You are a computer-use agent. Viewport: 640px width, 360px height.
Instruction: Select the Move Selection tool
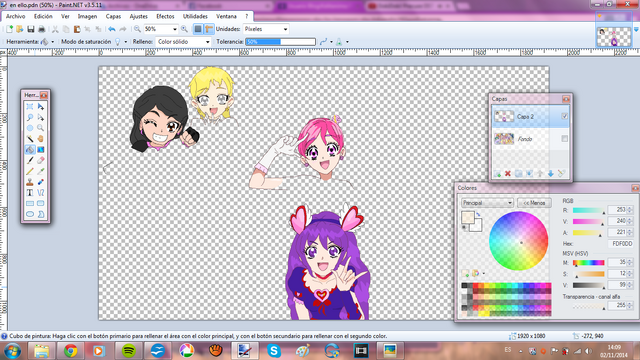pos(41,117)
